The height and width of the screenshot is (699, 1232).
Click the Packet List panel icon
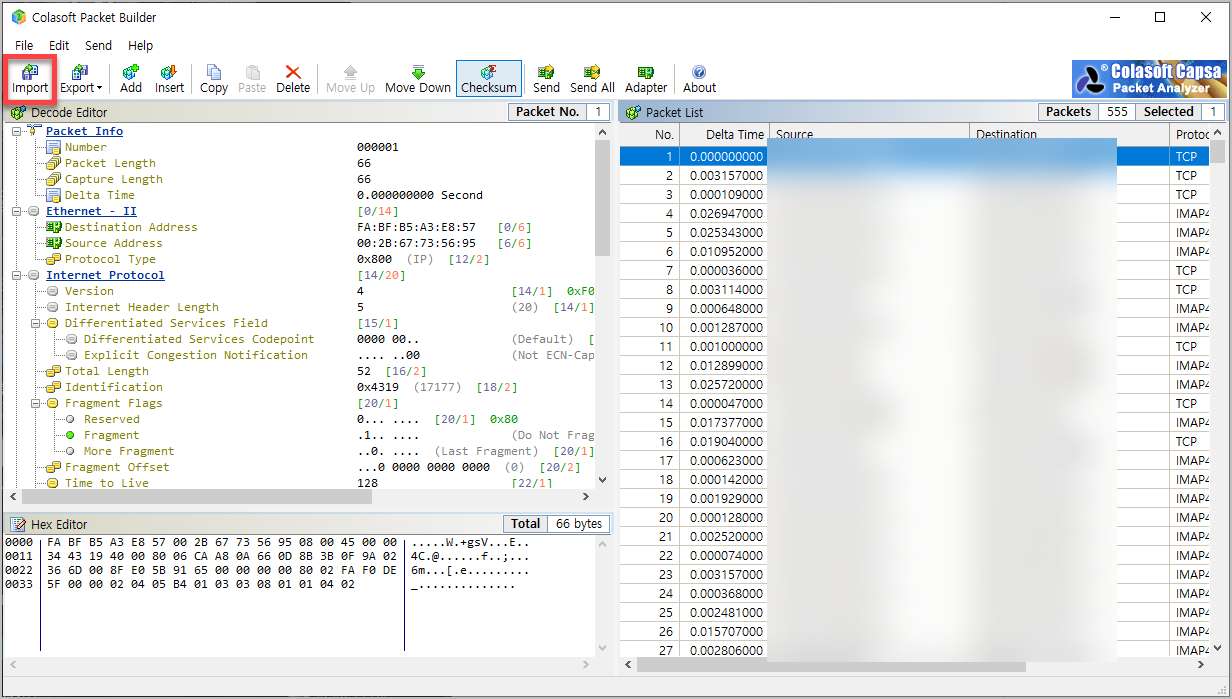coord(632,113)
